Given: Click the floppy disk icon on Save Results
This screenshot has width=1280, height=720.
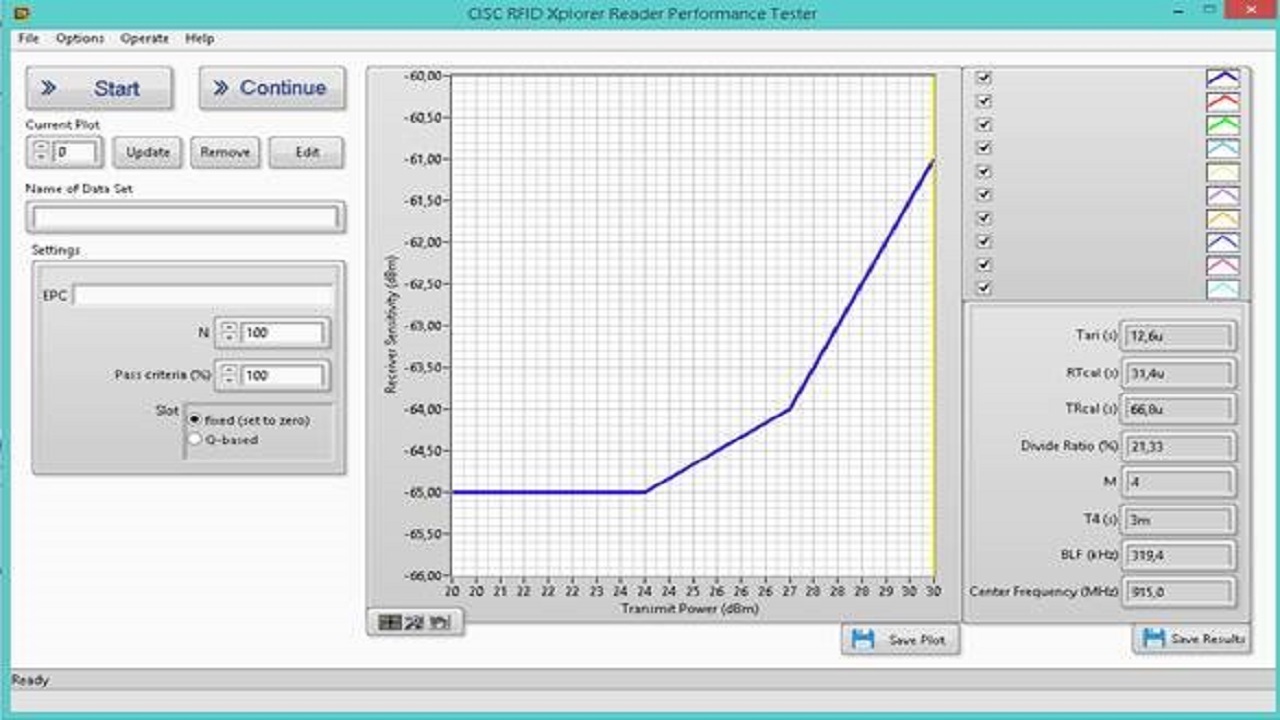Looking at the screenshot, I should point(1153,638).
